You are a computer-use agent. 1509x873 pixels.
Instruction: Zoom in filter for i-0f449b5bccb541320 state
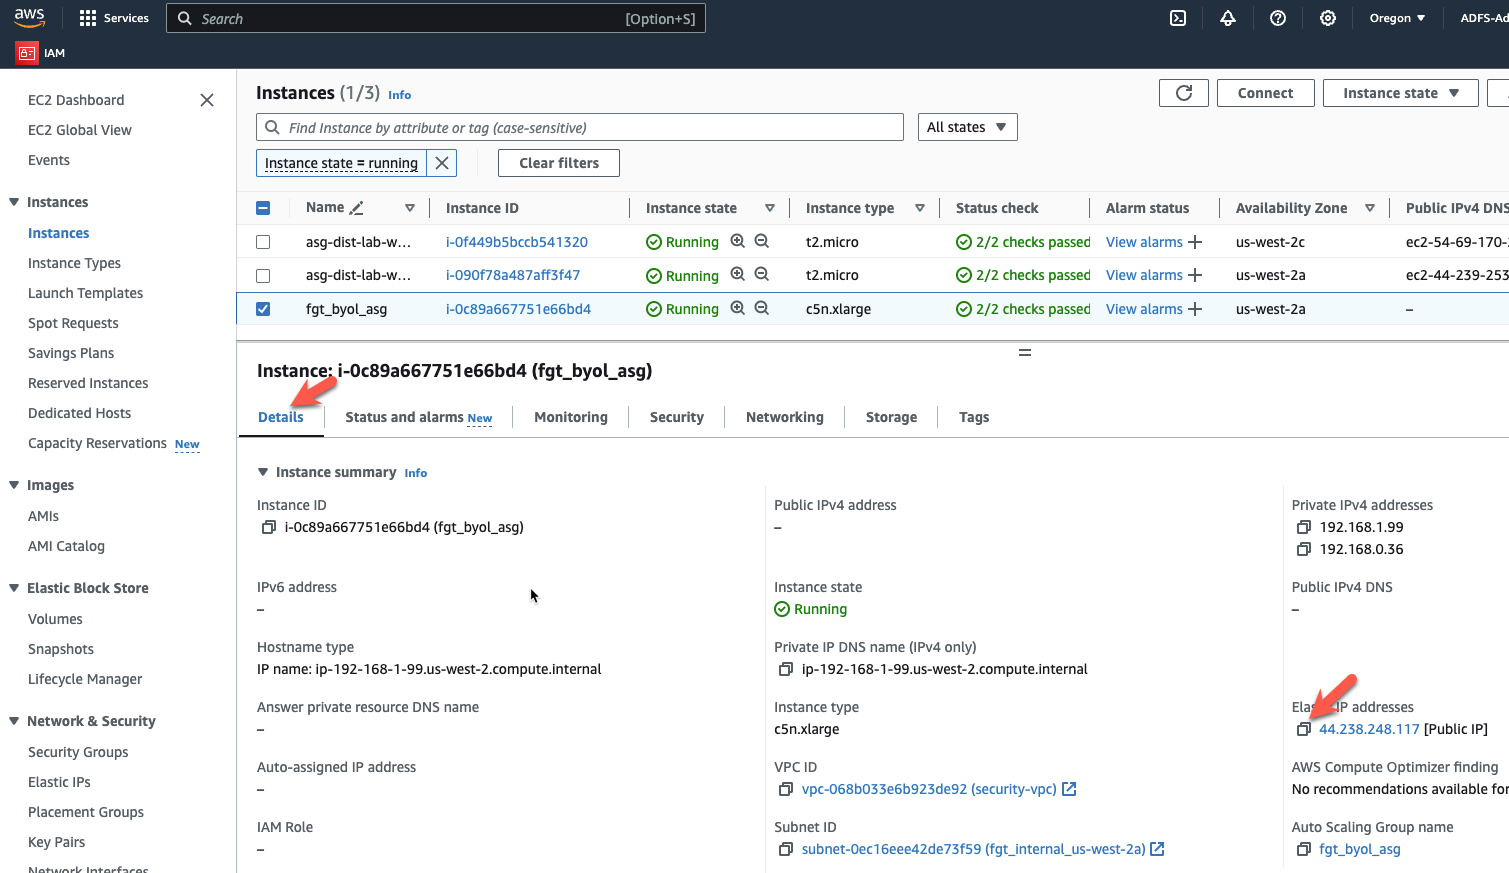(738, 241)
